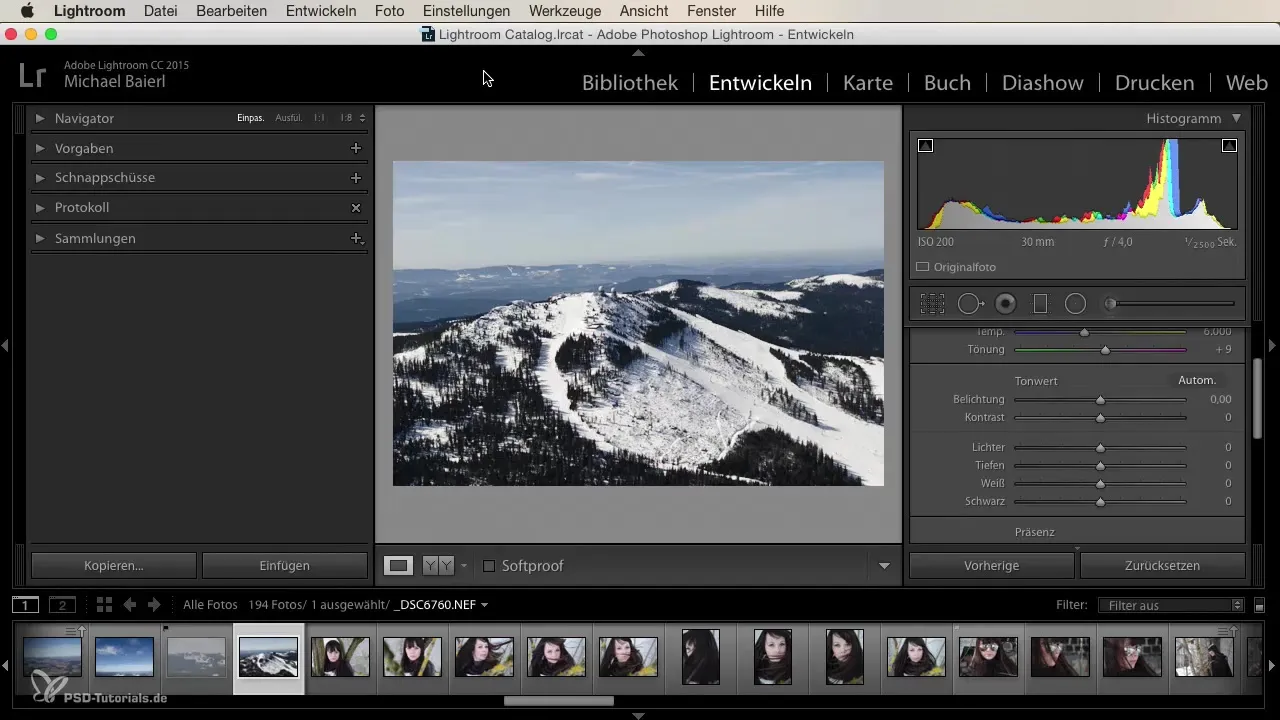The height and width of the screenshot is (720, 1280).
Task: Switch to the Drucken module
Action: [x=1155, y=83]
